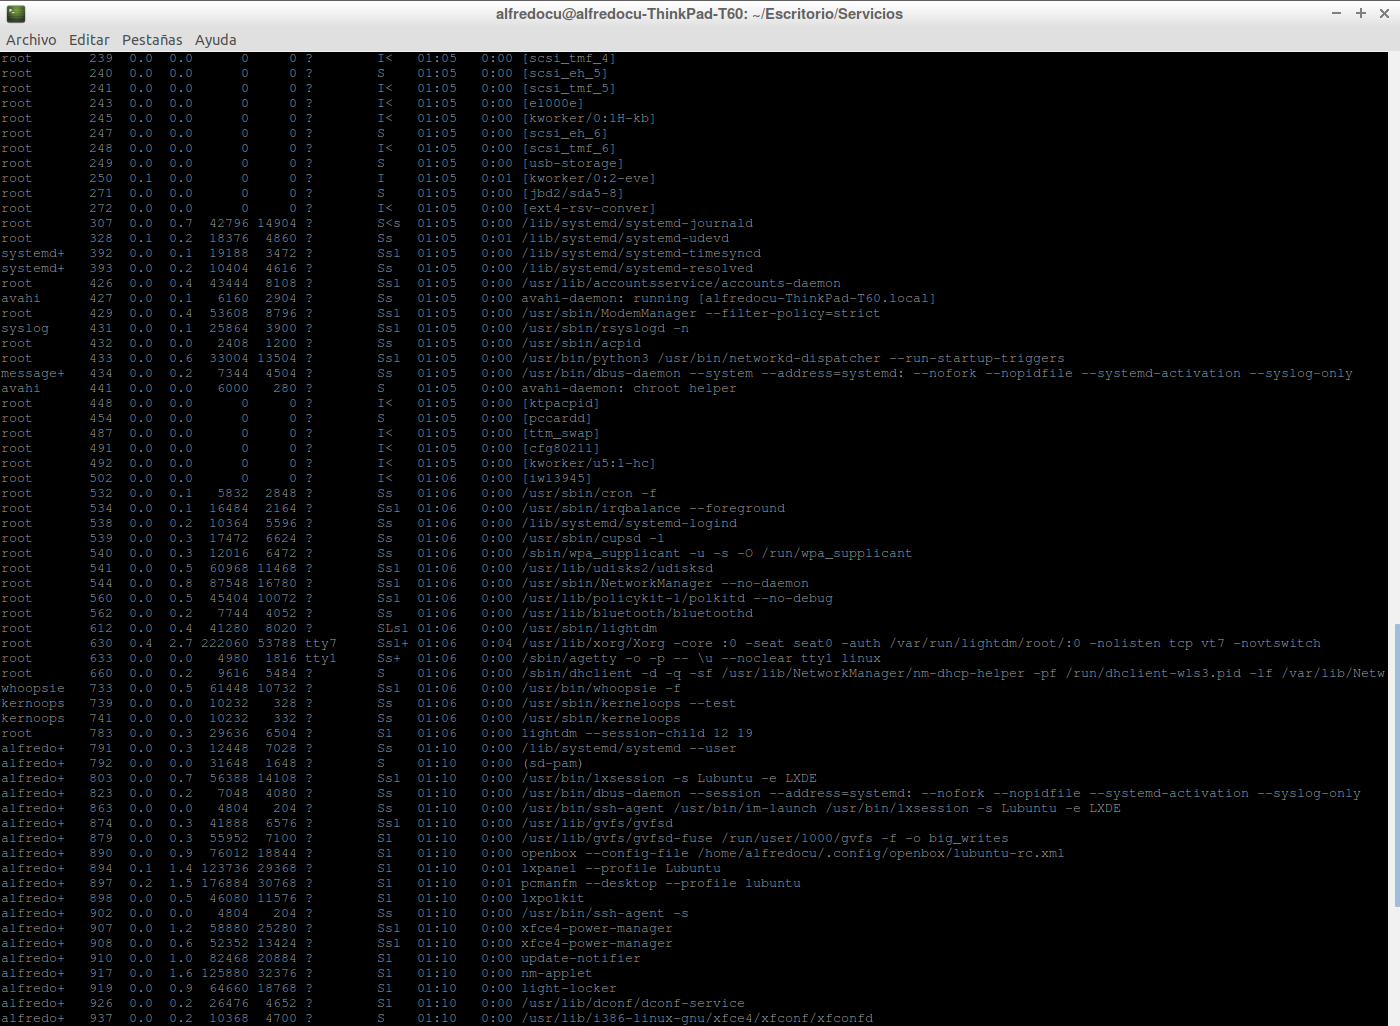Open the Archivo menu

(31, 40)
